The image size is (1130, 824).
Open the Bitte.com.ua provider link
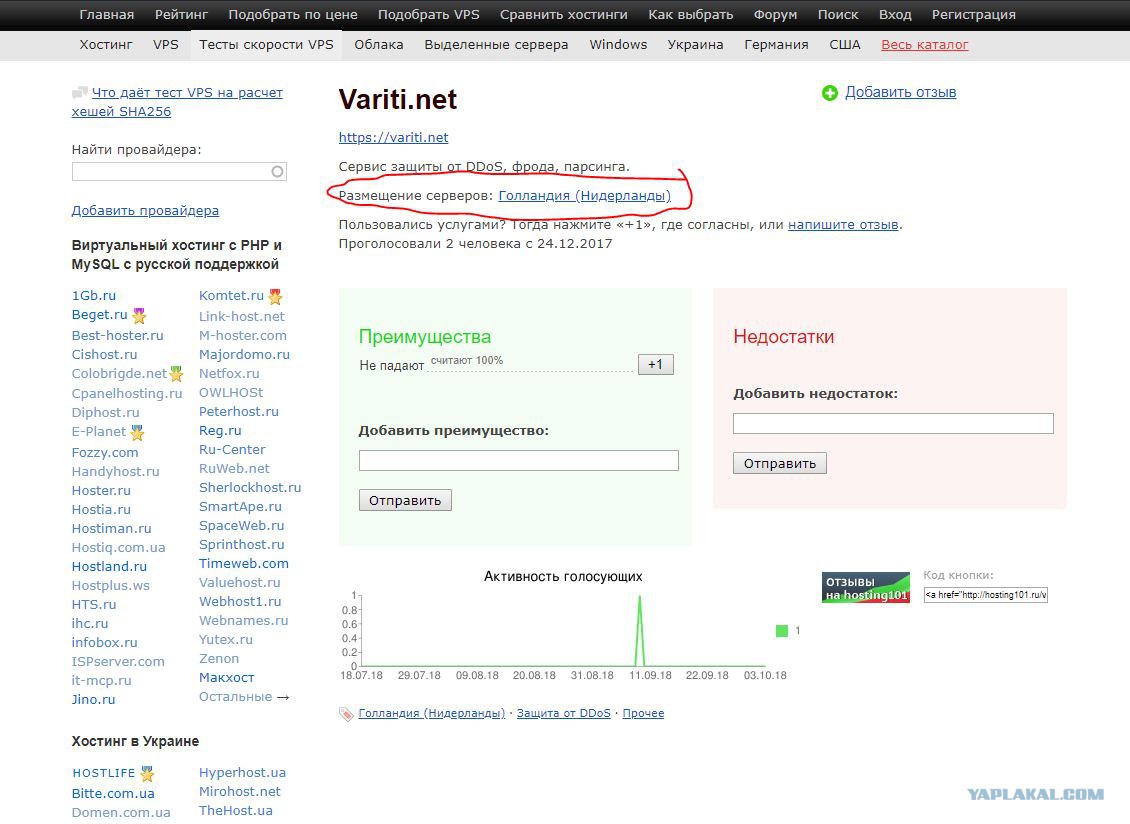click(x=113, y=794)
